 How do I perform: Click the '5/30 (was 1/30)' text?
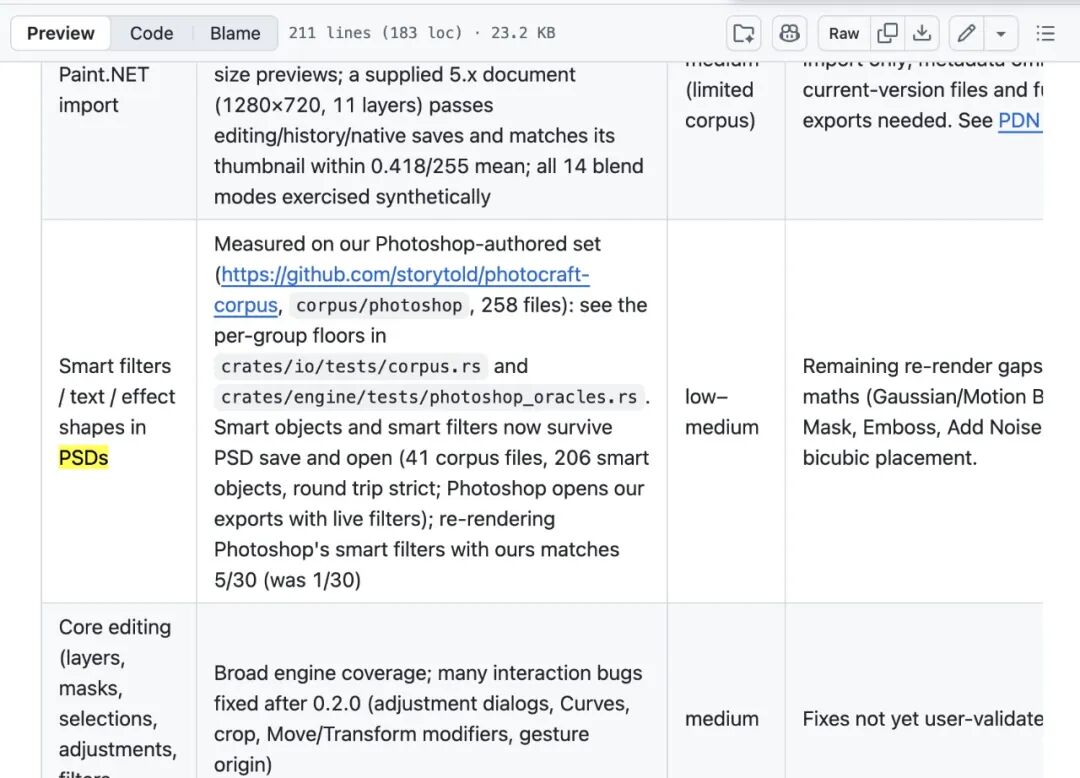287,580
